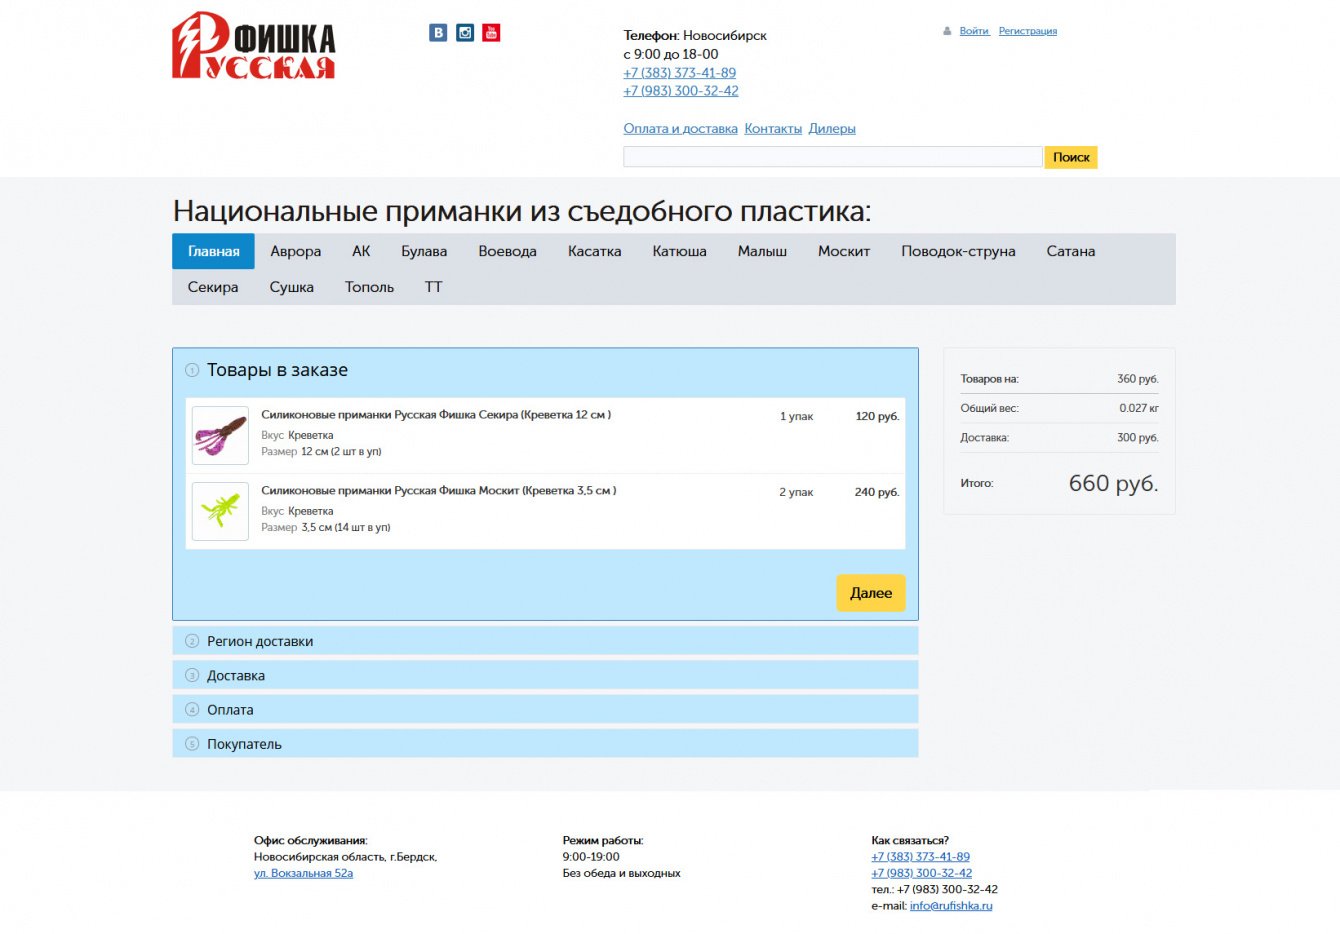Open the Касатка category
1340x934 pixels.
[595, 251]
